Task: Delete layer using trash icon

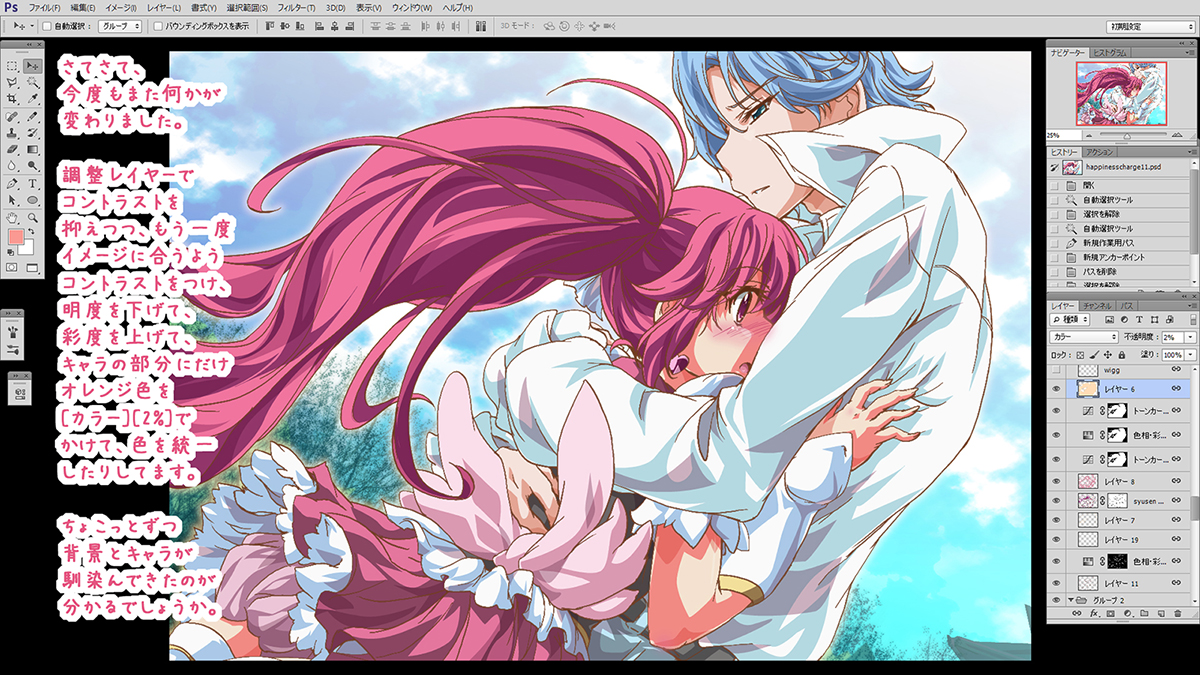Action: tap(1178, 613)
